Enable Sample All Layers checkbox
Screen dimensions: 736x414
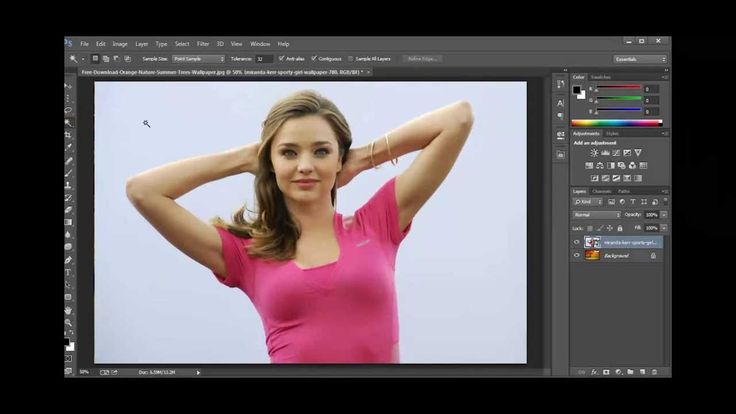pyautogui.click(x=350, y=59)
